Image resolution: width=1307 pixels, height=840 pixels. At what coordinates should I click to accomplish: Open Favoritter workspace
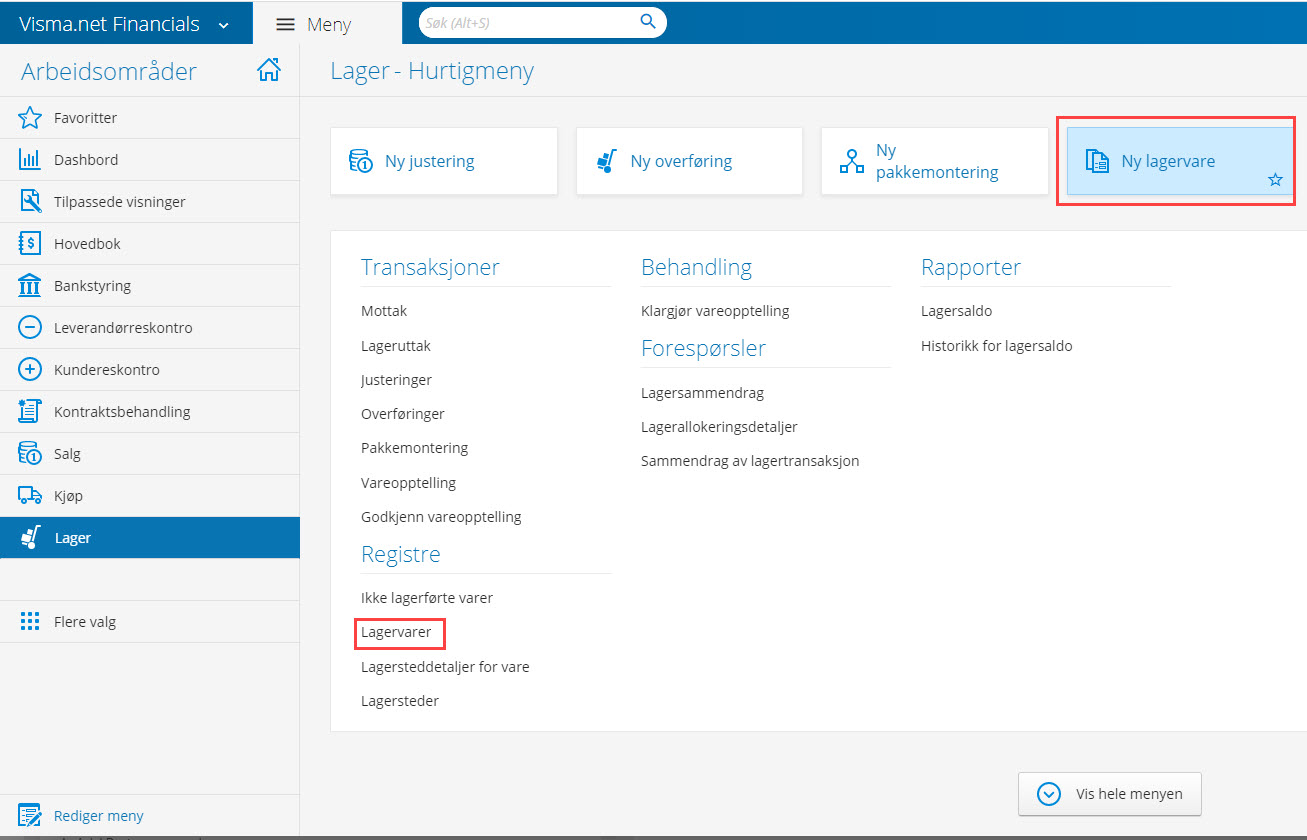[x=150, y=118]
